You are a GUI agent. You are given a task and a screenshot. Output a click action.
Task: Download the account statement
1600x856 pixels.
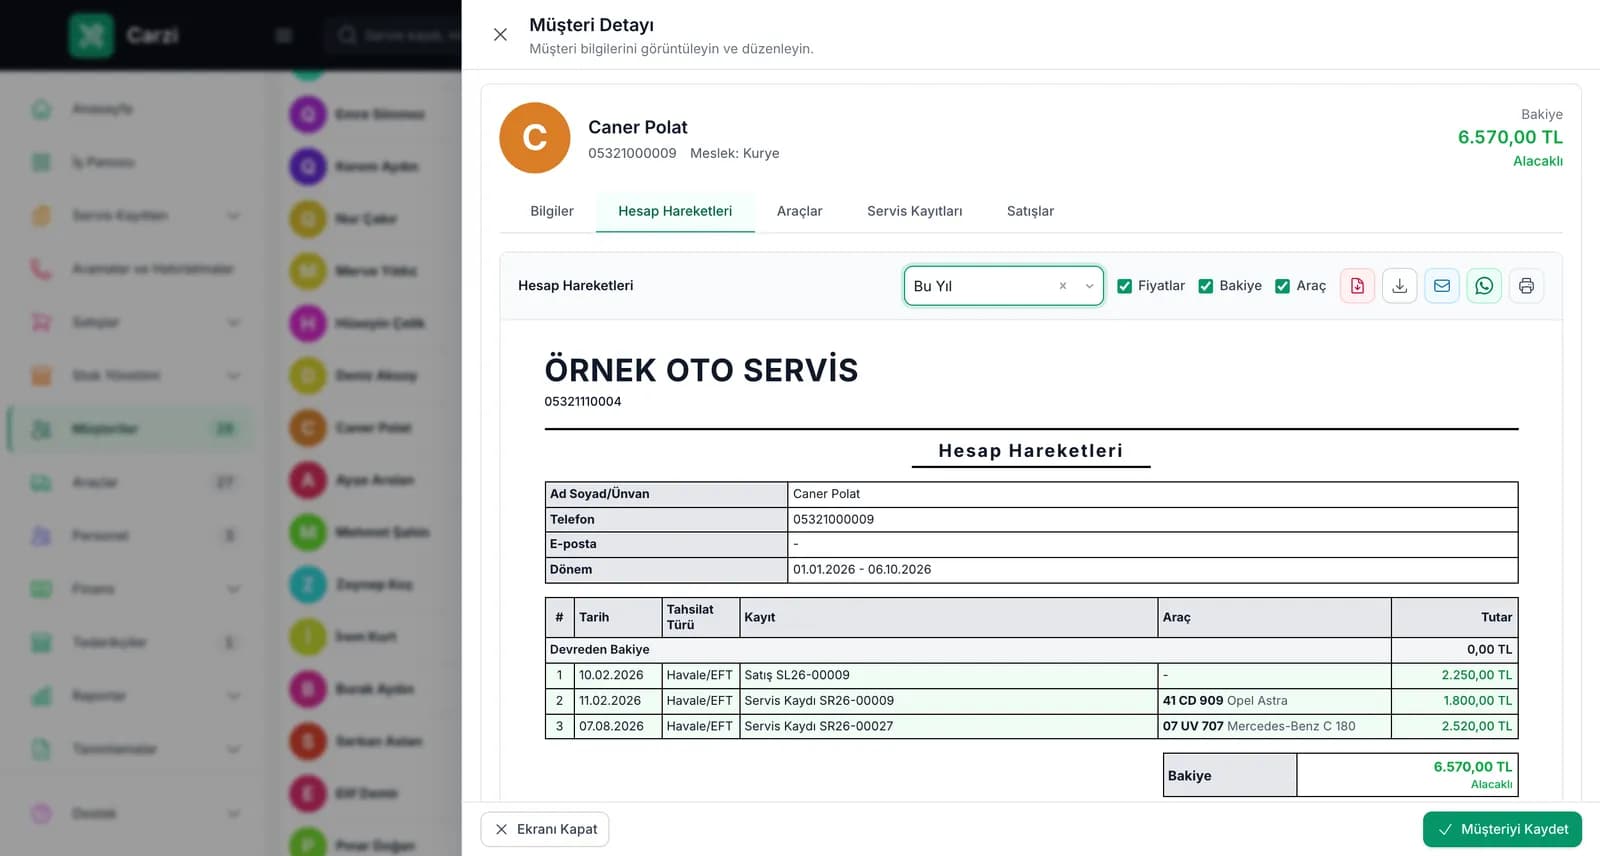tap(1400, 286)
